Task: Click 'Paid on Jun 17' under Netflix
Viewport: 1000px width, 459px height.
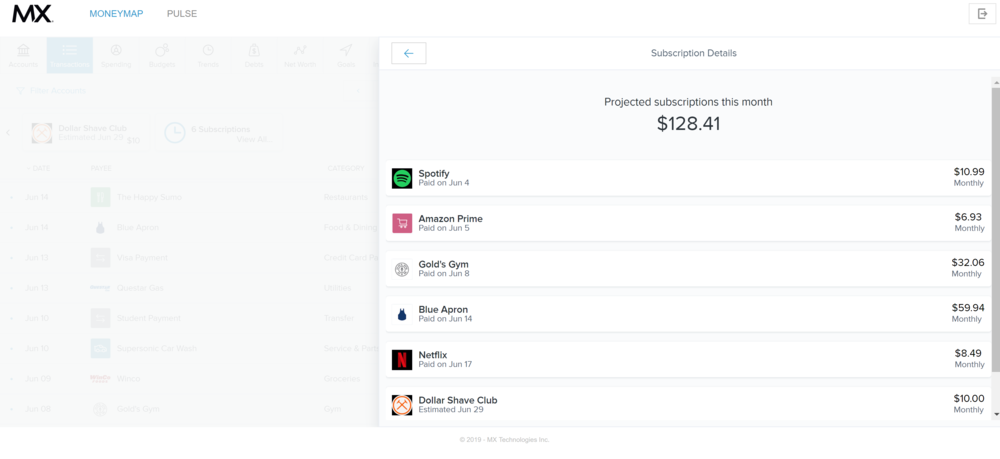Action: tap(445, 364)
